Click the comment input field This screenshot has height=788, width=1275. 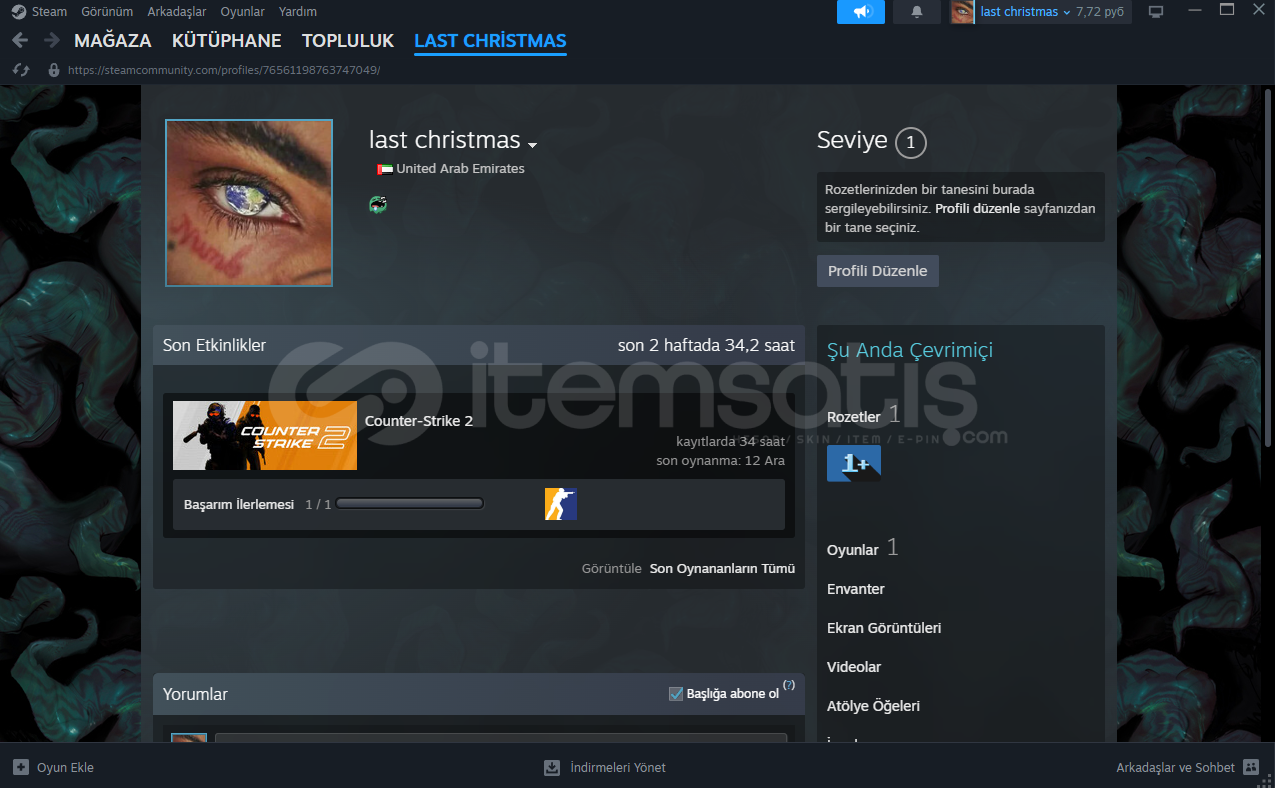pyautogui.click(x=501, y=738)
